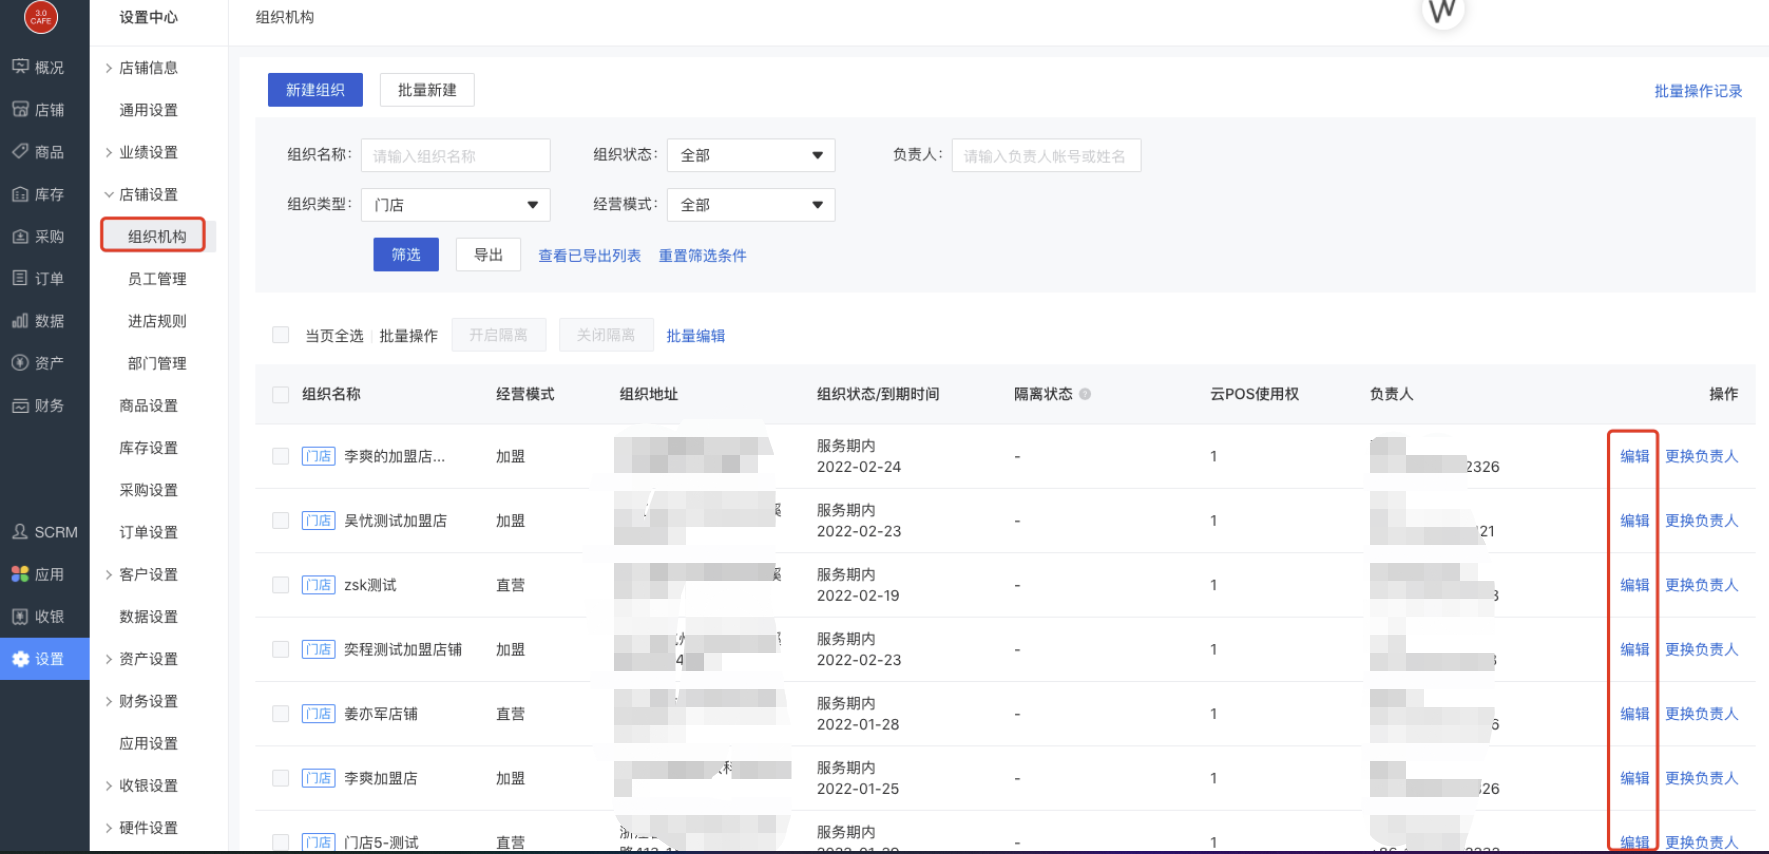The image size is (1769, 854).
Task: Open the 应用 colorful apps icon
Action: pos(20,574)
